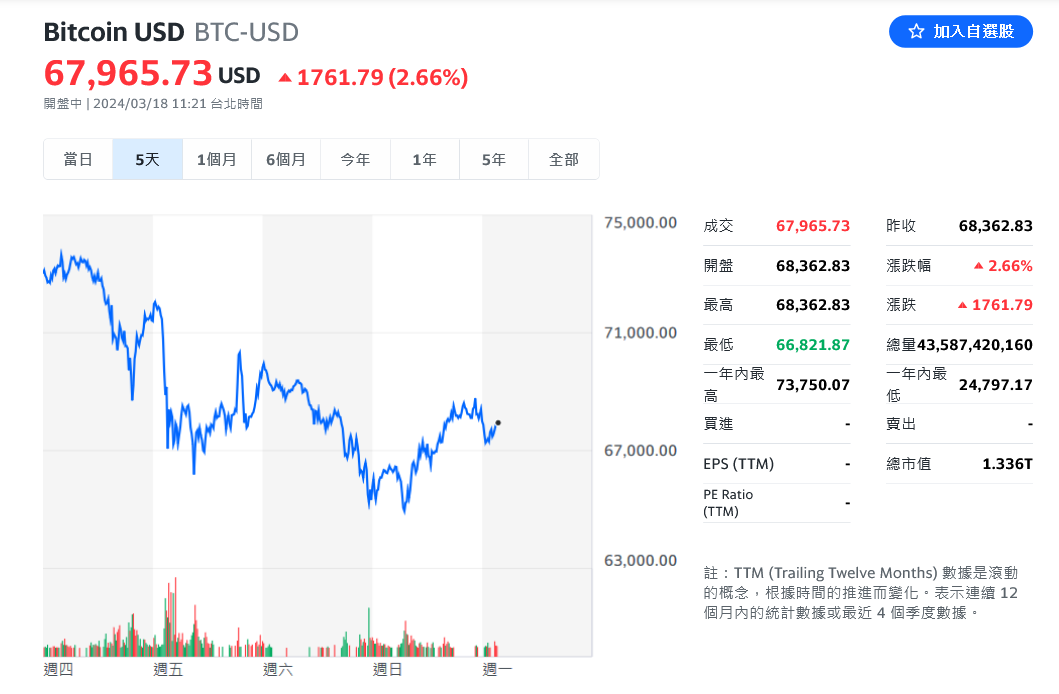Switch chart to 6個月 range
This screenshot has height=694, width=1059.
(x=286, y=159)
